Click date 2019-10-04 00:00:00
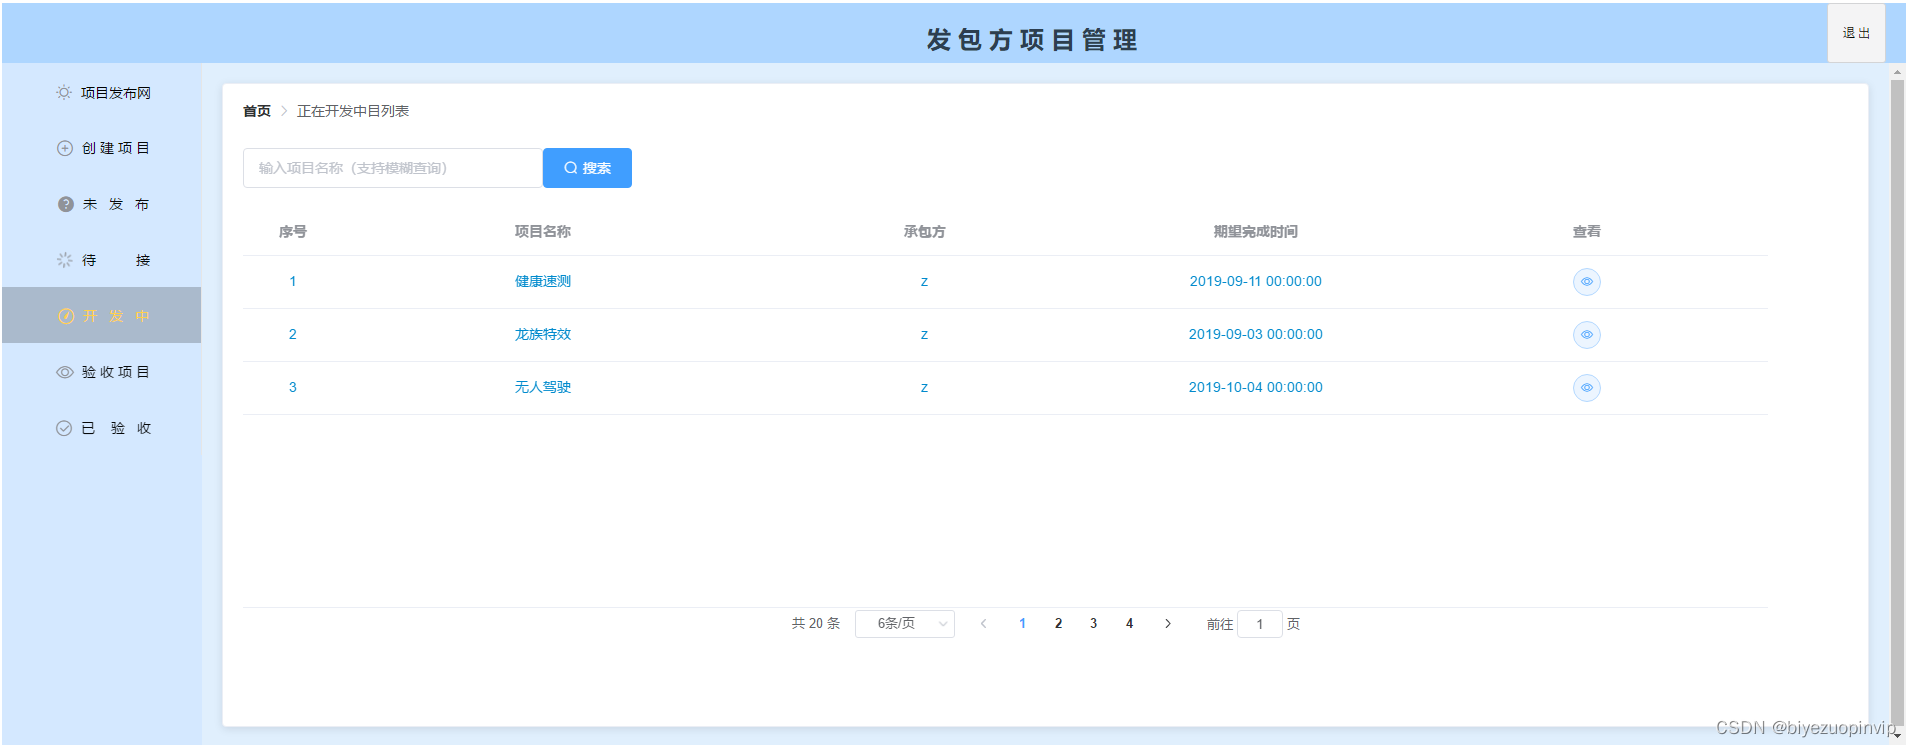The width and height of the screenshot is (1911, 747). [x=1256, y=388]
